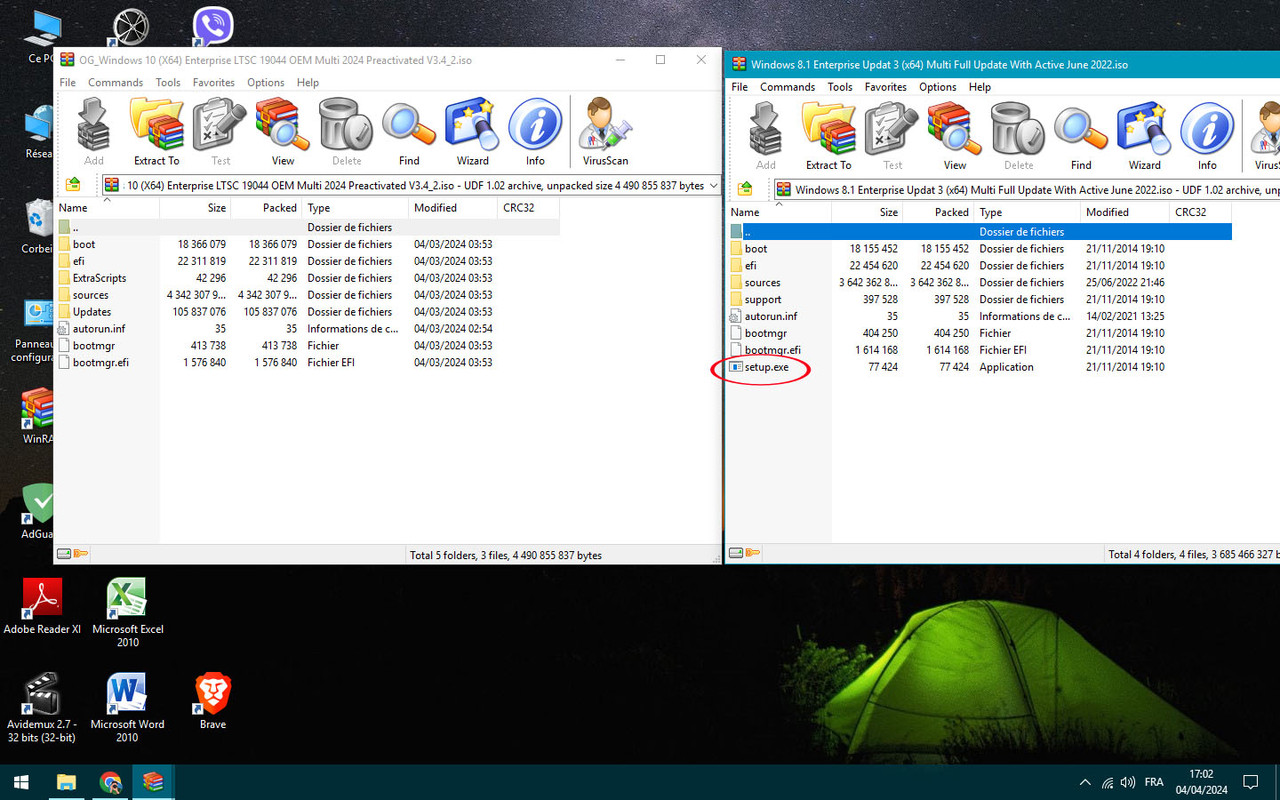Click volume icon in system tray
The height and width of the screenshot is (800, 1280).
point(1128,782)
